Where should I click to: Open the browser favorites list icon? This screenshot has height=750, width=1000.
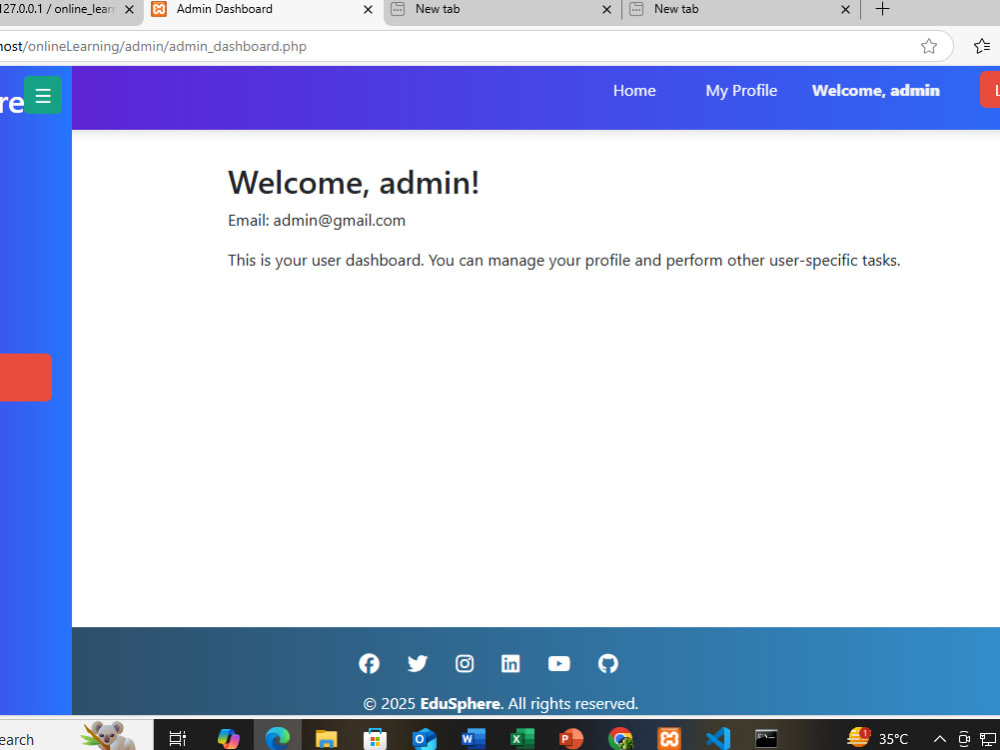point(982,46)
